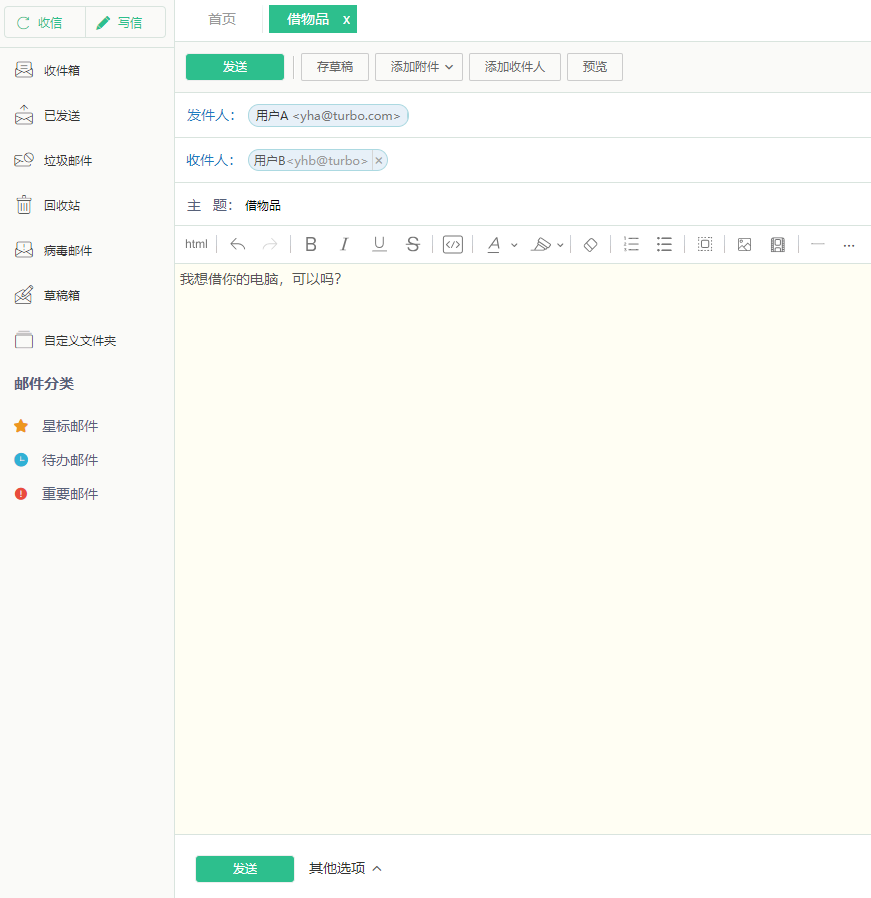Screen dimensions: 871x898
Task: Click 发件人 sender label
Action: (210, 115)
